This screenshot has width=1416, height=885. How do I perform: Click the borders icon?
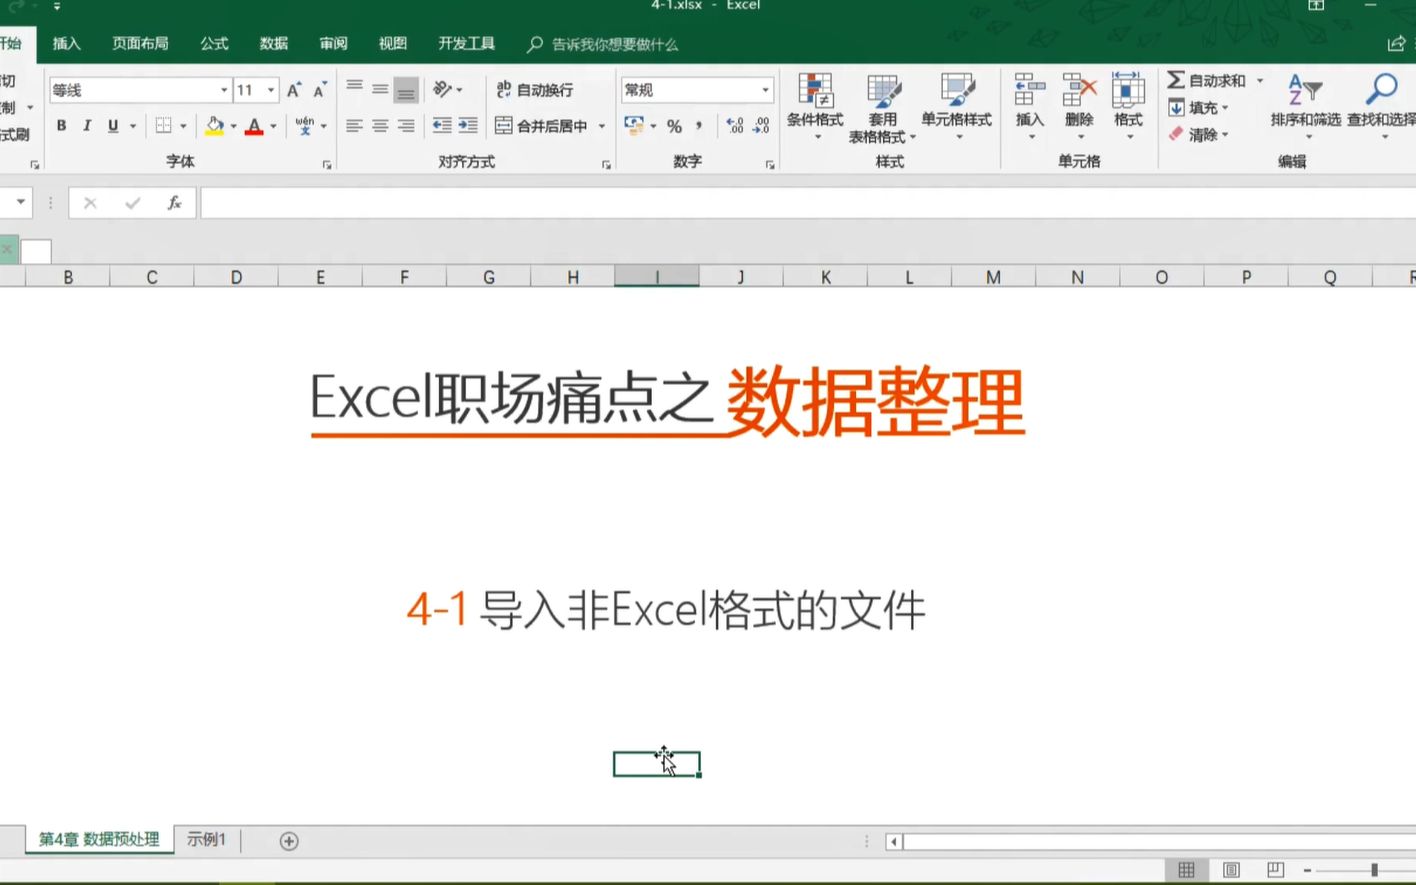(164, 126)
